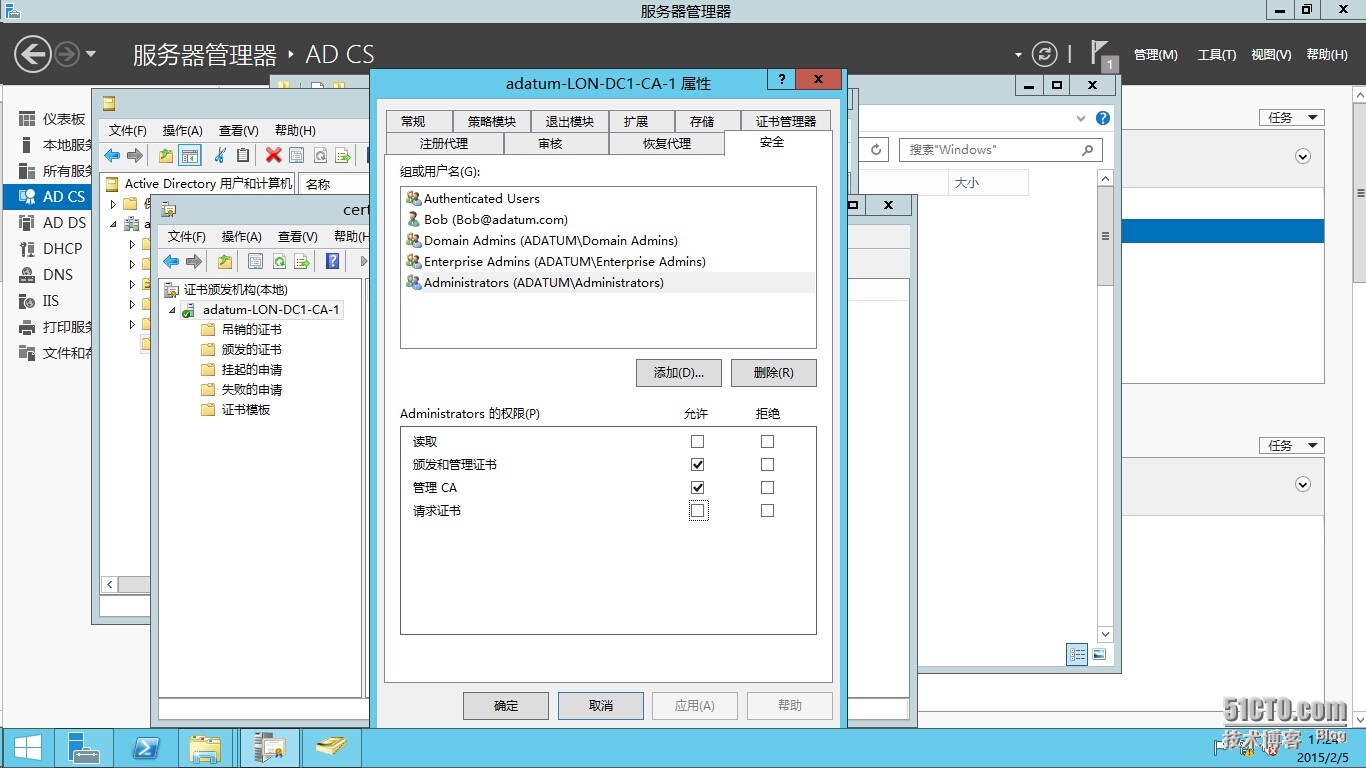
Task: Uncheck Allow for Issue and Manage Certificates
Action: 697,464
